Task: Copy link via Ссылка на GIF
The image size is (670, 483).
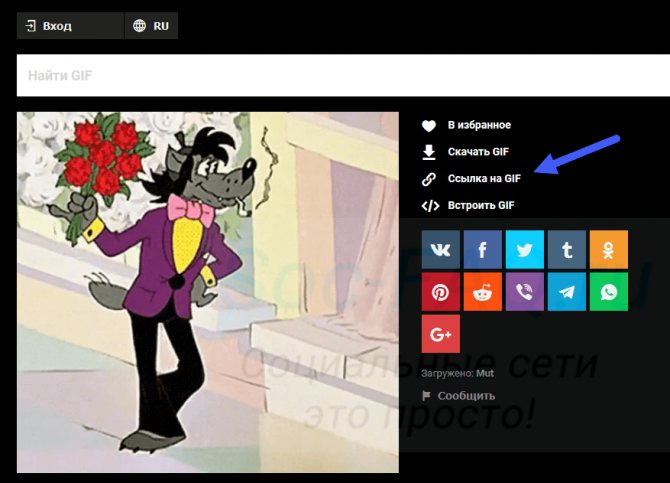Action: coord(484,178)
